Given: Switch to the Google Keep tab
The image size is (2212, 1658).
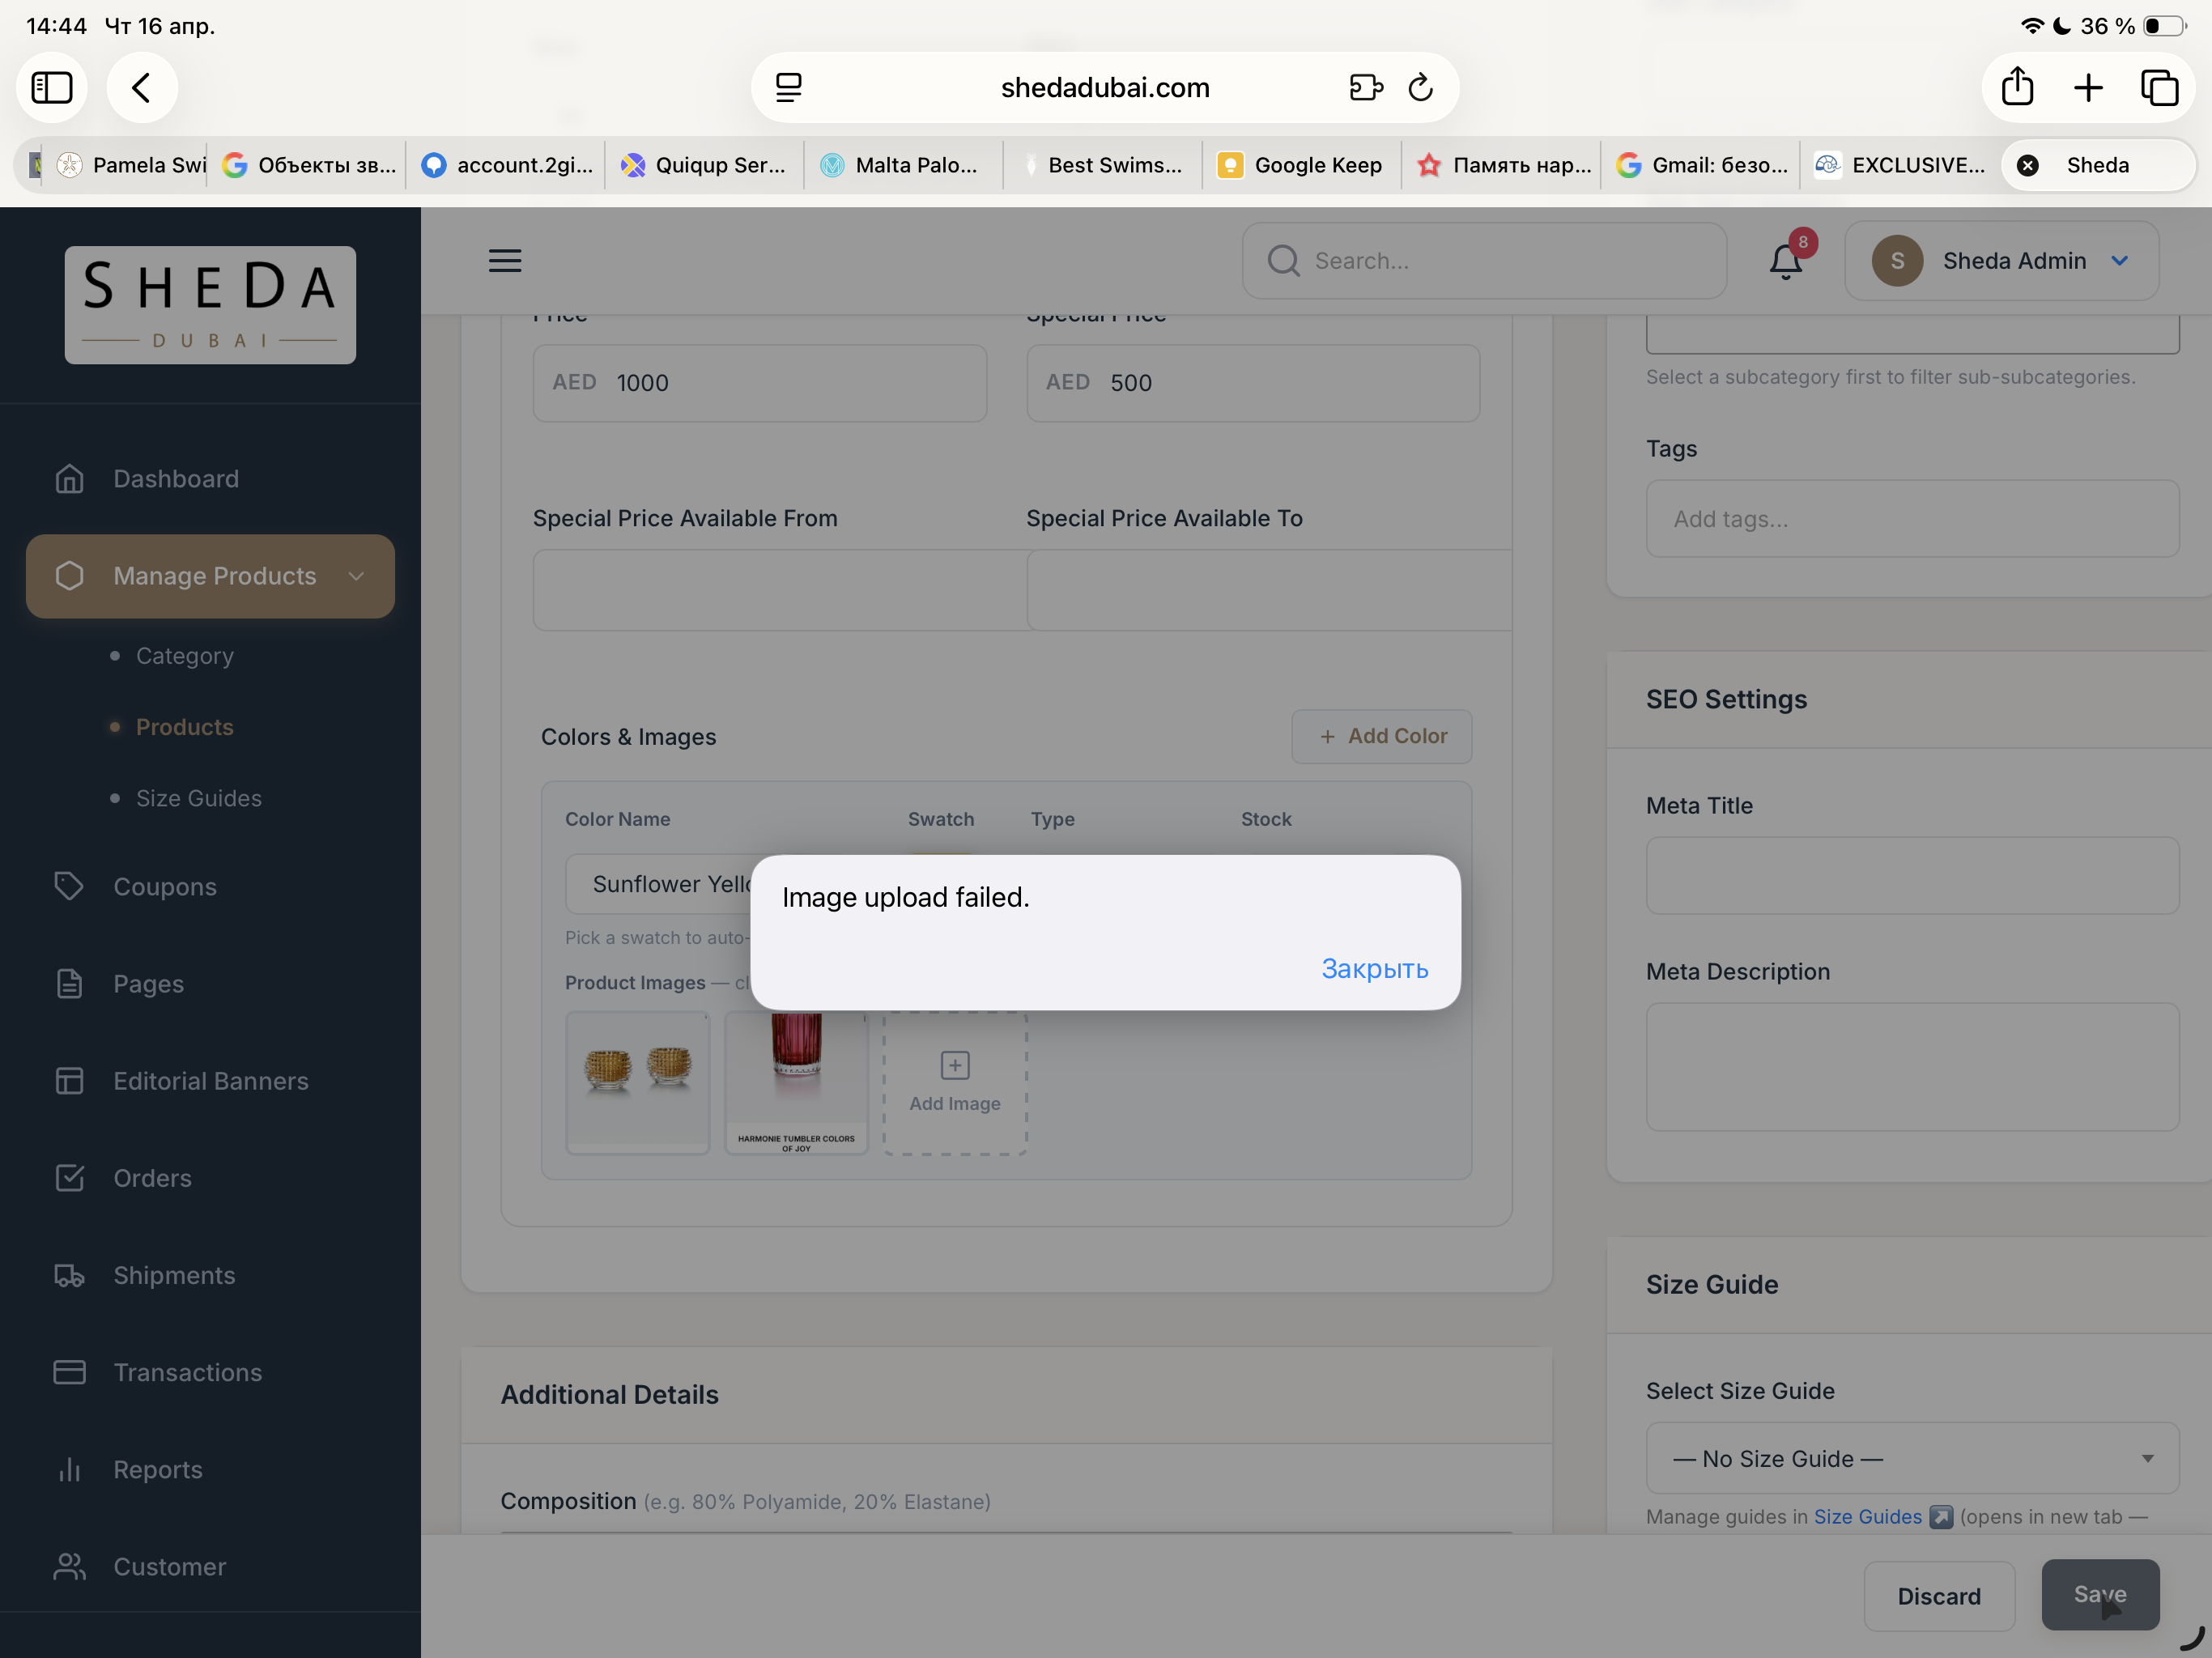Looking at the screenshot, I should (x=1301, y=166).
